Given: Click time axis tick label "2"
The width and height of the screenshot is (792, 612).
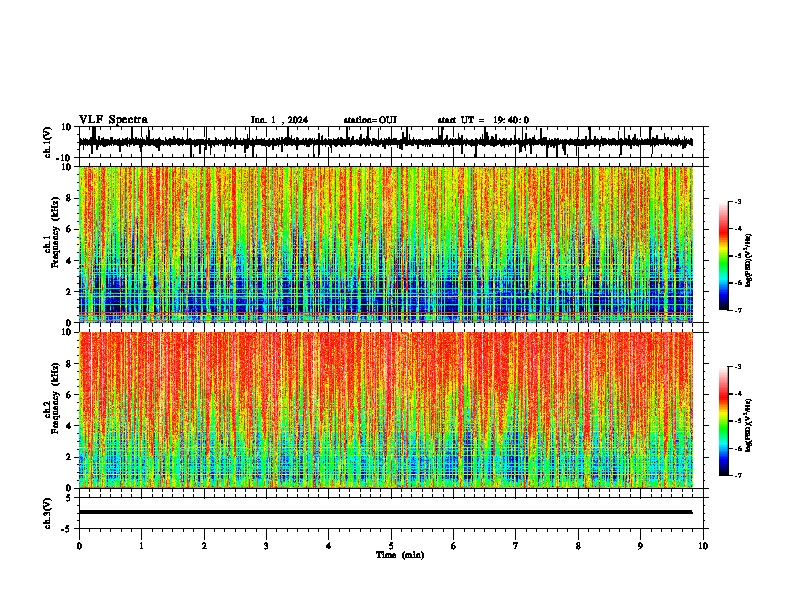Looking at the screenshot, I should pos(204,546).
